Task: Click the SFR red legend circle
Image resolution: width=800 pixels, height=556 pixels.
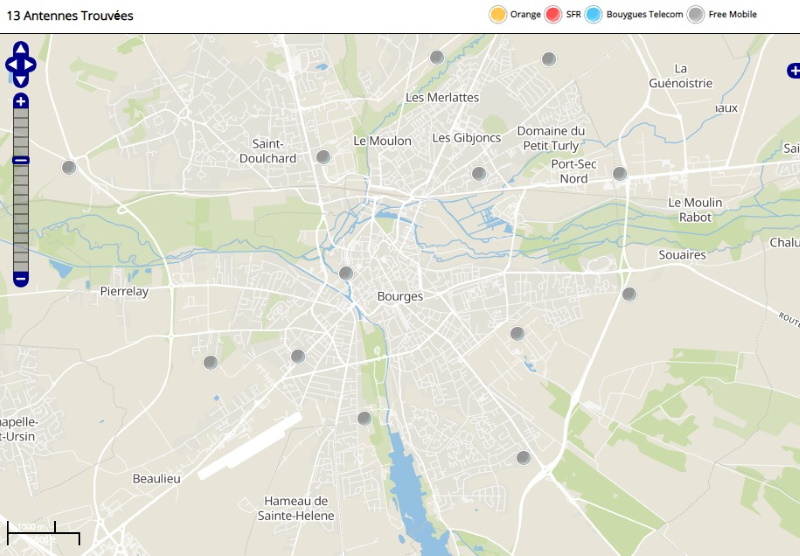Action: 553,14
